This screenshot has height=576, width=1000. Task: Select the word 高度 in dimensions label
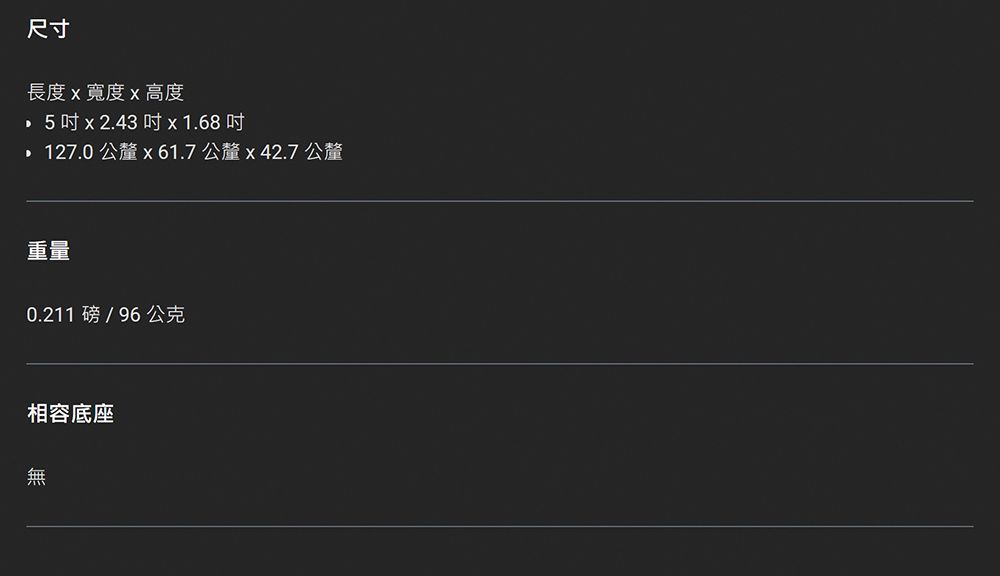[165, 92]
